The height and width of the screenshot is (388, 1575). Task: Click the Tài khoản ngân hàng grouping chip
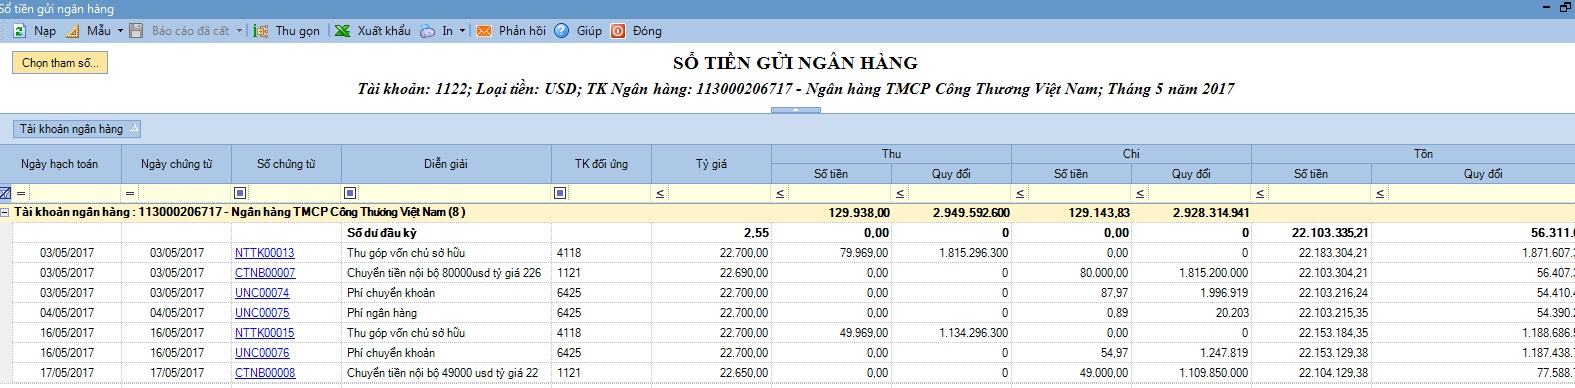click(77, 129)
